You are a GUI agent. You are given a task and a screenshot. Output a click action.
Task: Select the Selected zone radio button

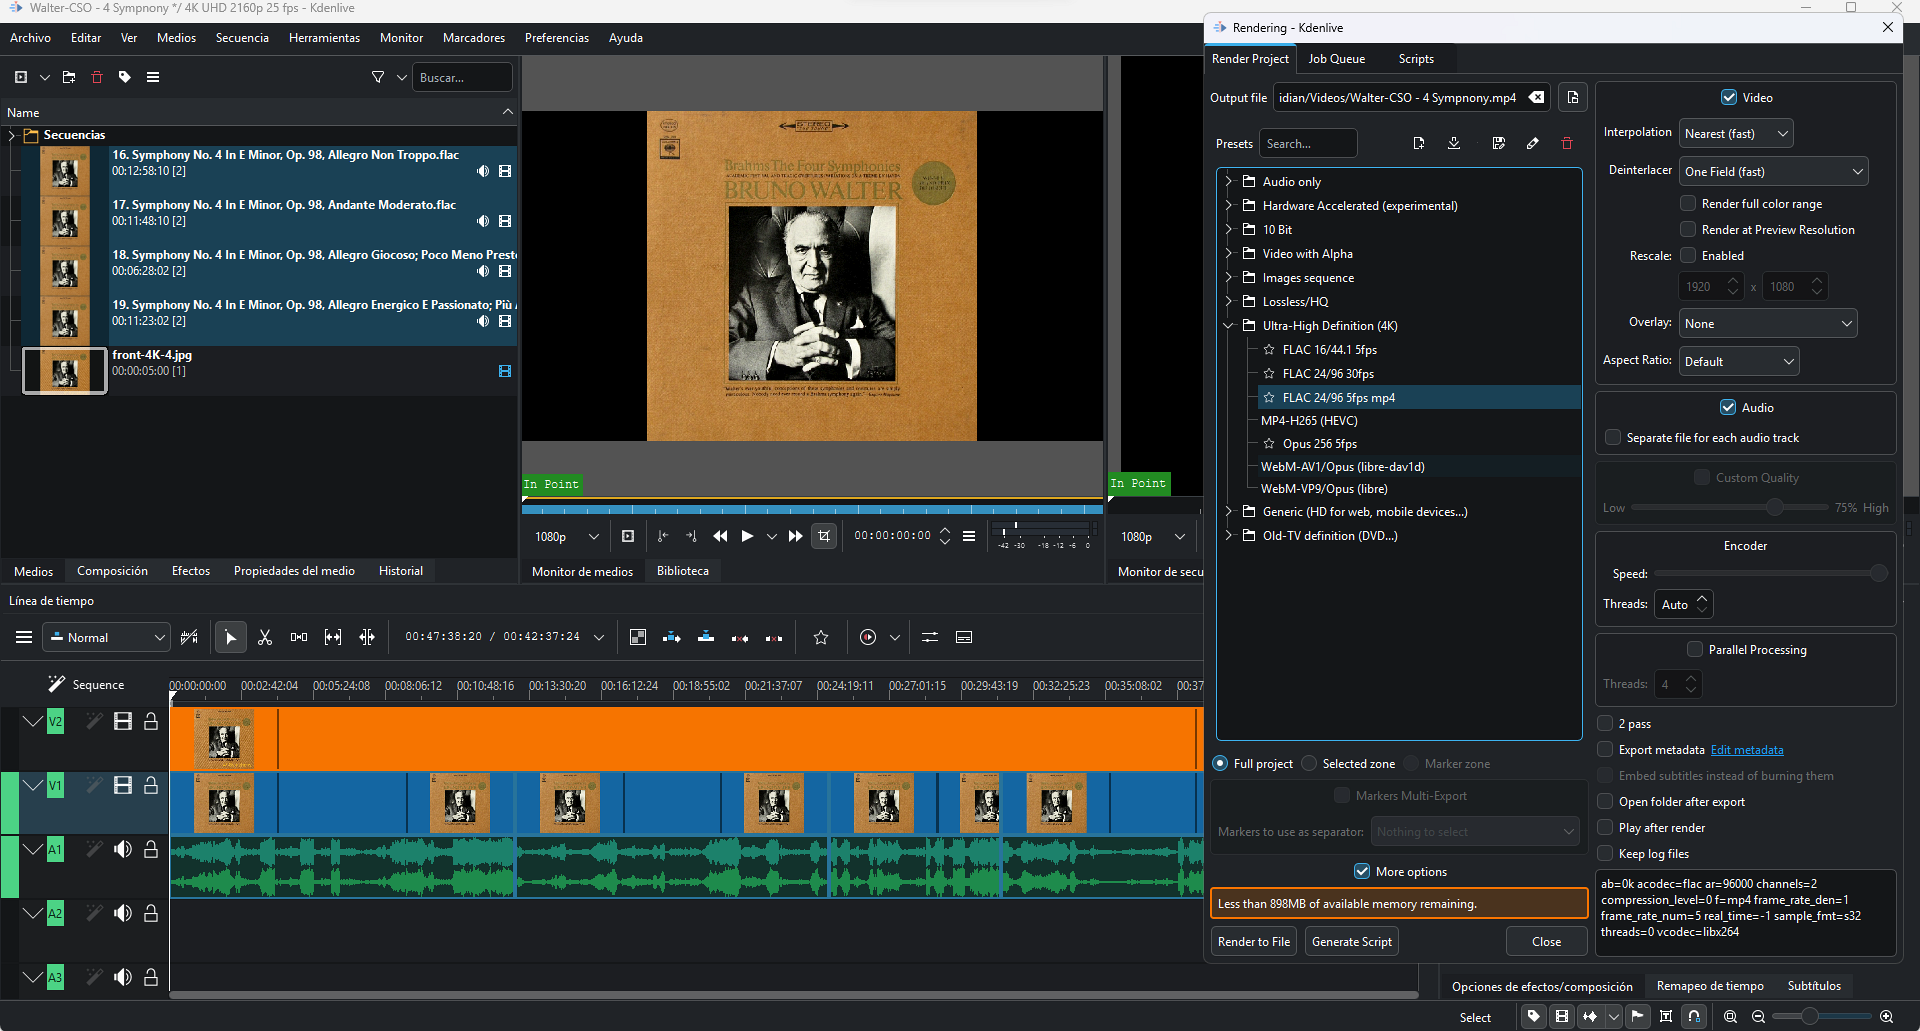(x=1309, y=763)
